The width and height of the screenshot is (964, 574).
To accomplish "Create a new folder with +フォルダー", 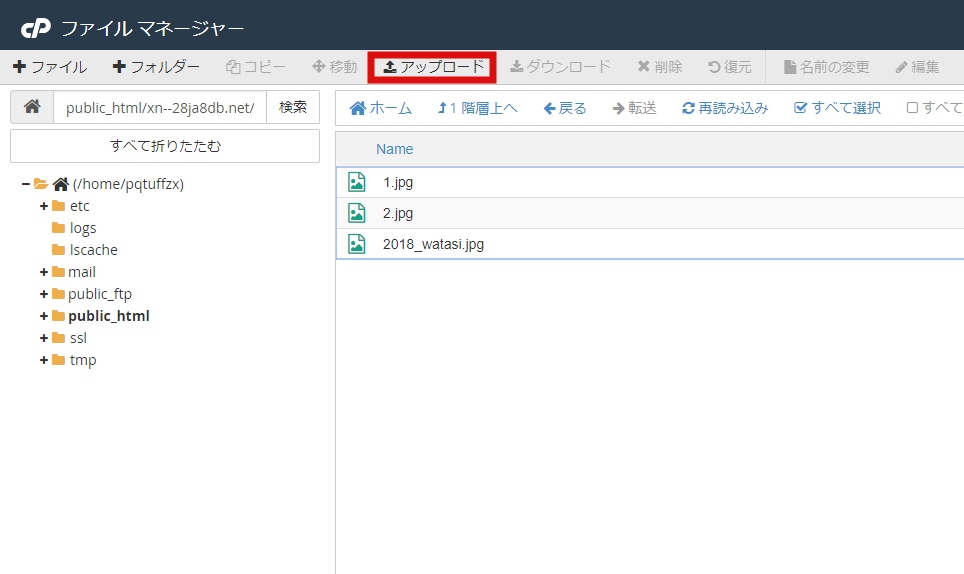I will click(x=156, y=67).
